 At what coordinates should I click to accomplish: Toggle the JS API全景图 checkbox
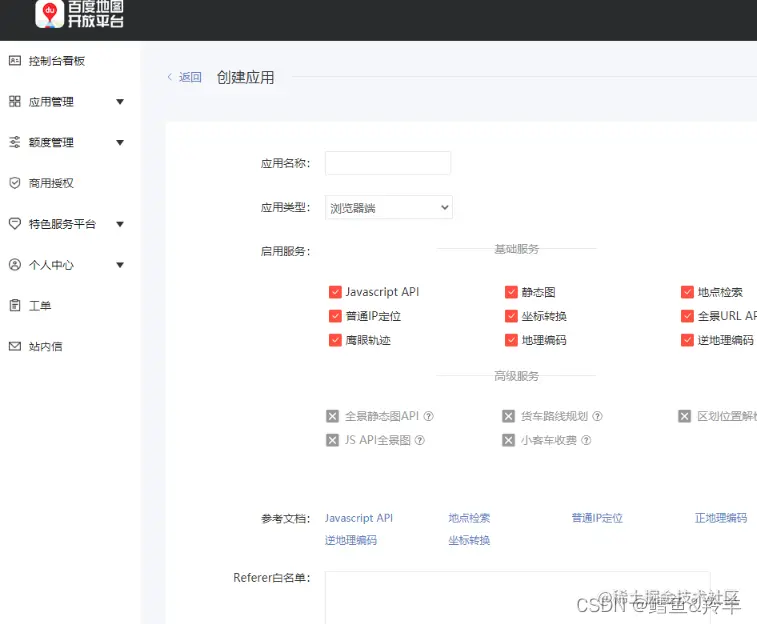coord(332,440)
